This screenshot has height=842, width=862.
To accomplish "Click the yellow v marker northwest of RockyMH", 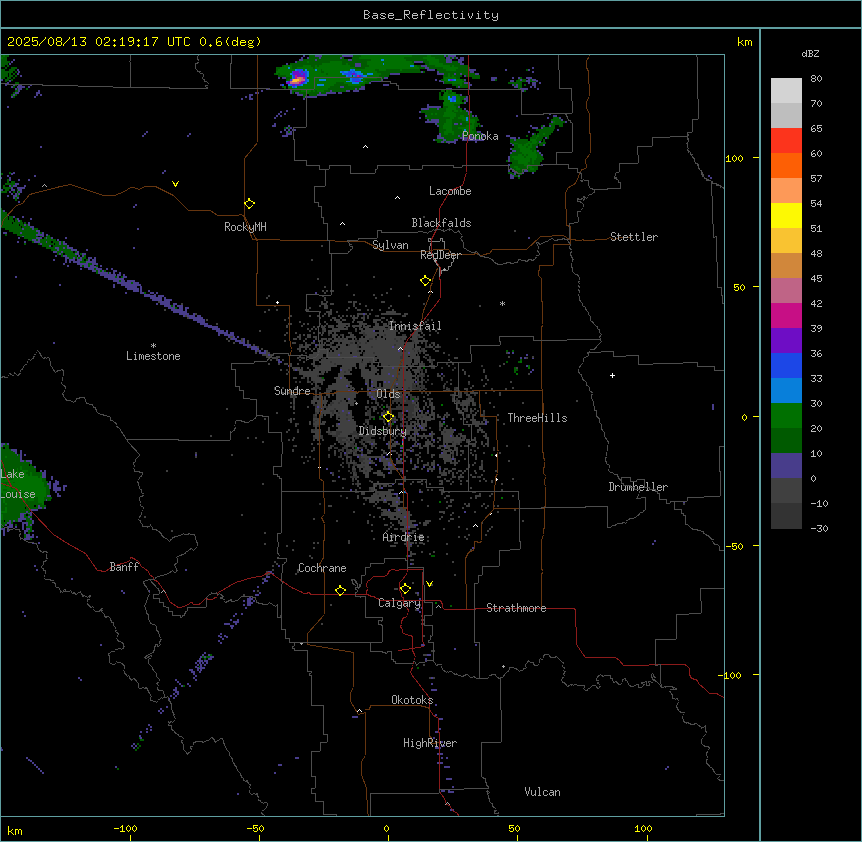I will pyautogui.click(x=175, y=184).
